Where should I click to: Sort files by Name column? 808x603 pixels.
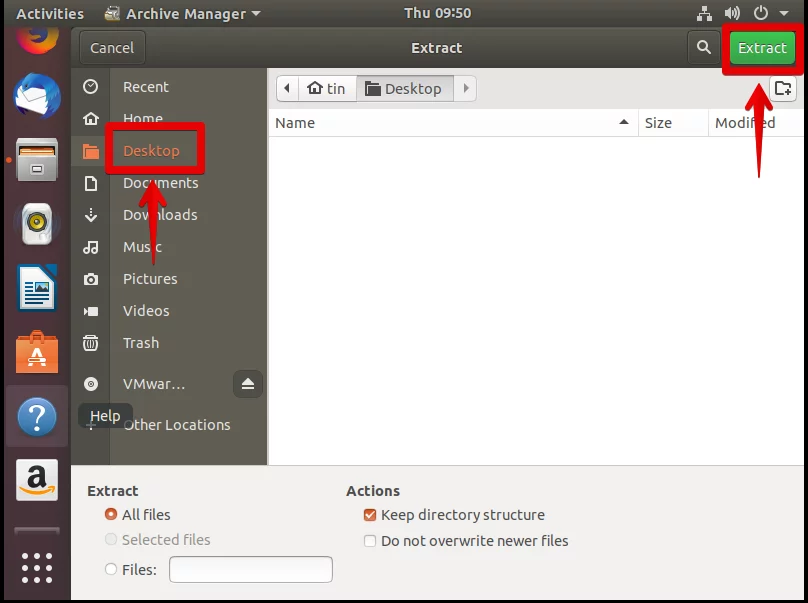point(453,123)
